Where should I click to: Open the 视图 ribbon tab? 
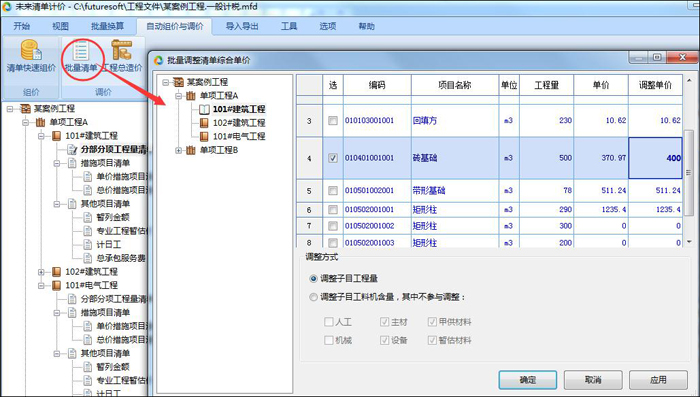pos(60,26)
